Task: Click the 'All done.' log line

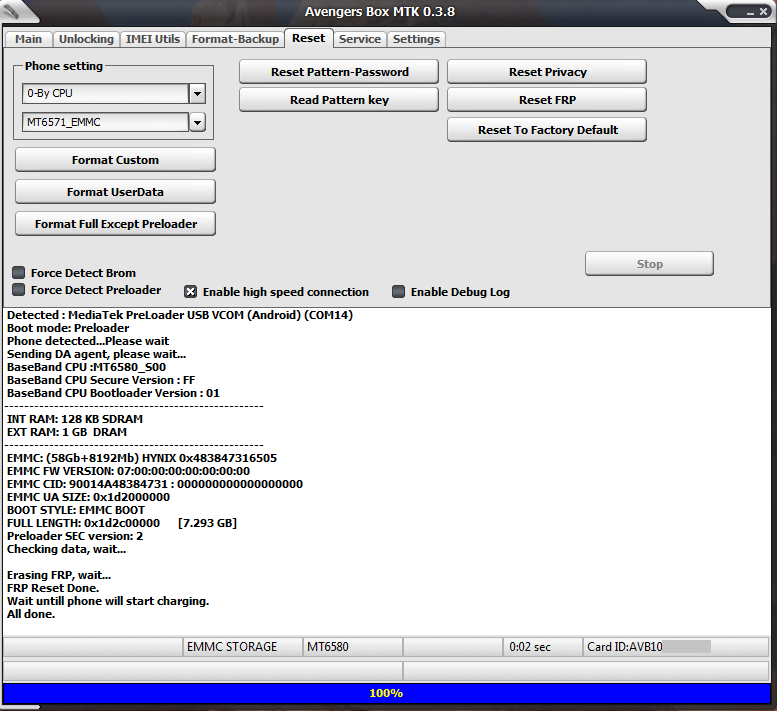Action: pyautogui.click(x=31, y=614)
